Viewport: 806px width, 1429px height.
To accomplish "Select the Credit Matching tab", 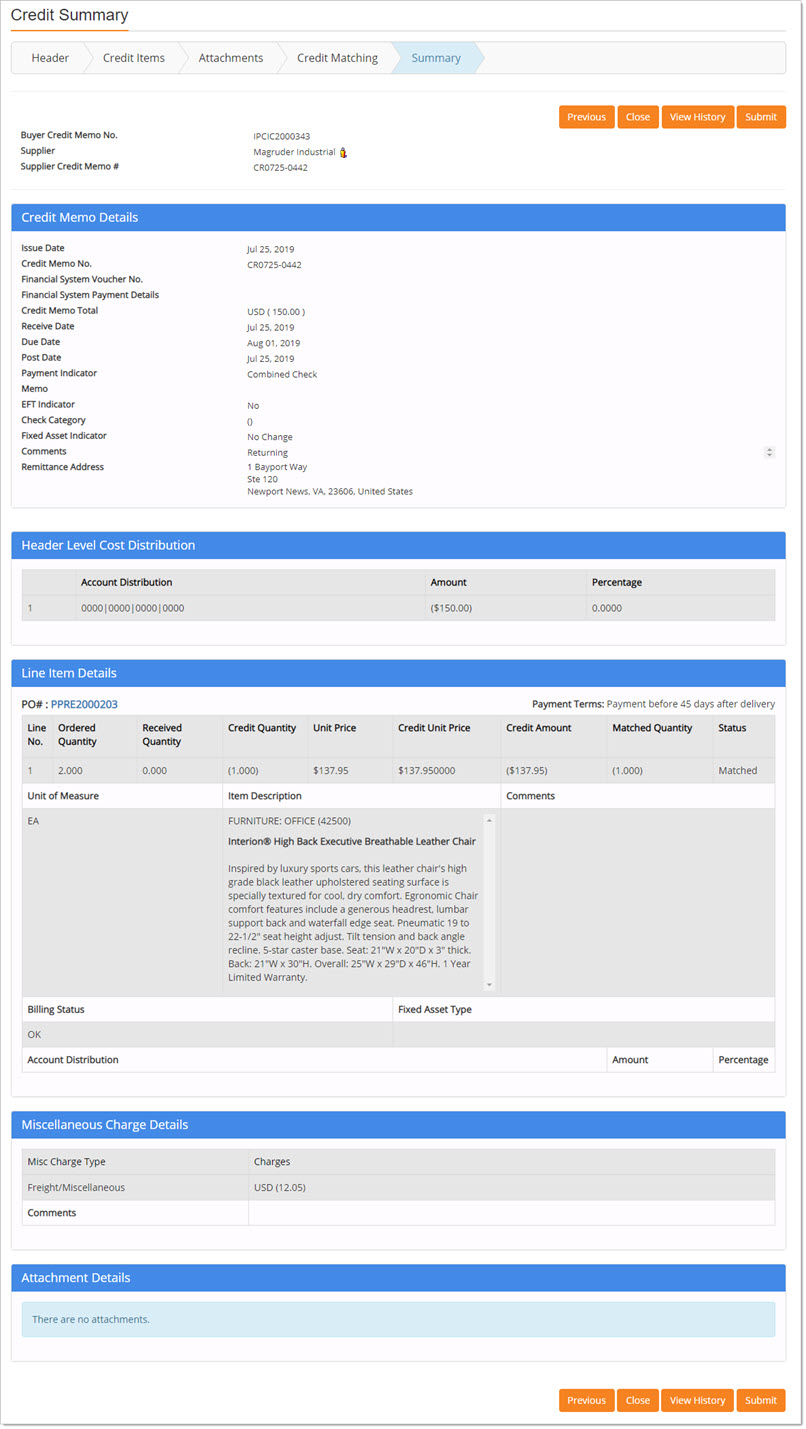I will (337, 57).
